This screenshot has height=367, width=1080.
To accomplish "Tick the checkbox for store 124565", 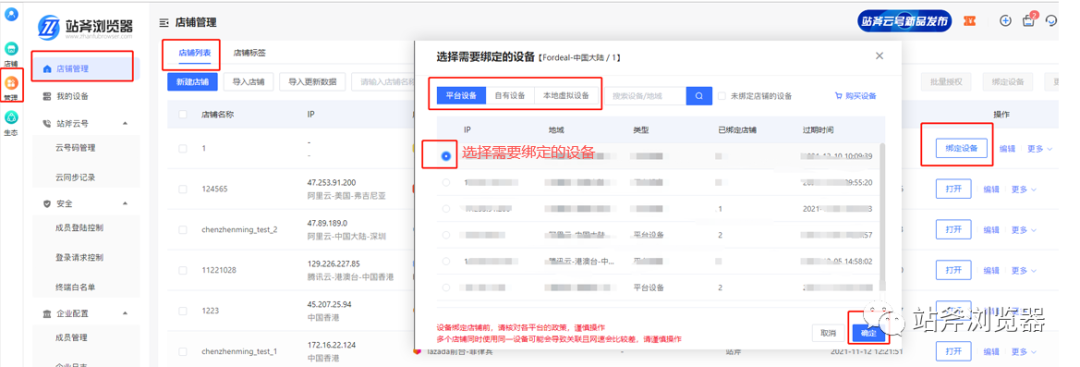I will tap(183, 189).
